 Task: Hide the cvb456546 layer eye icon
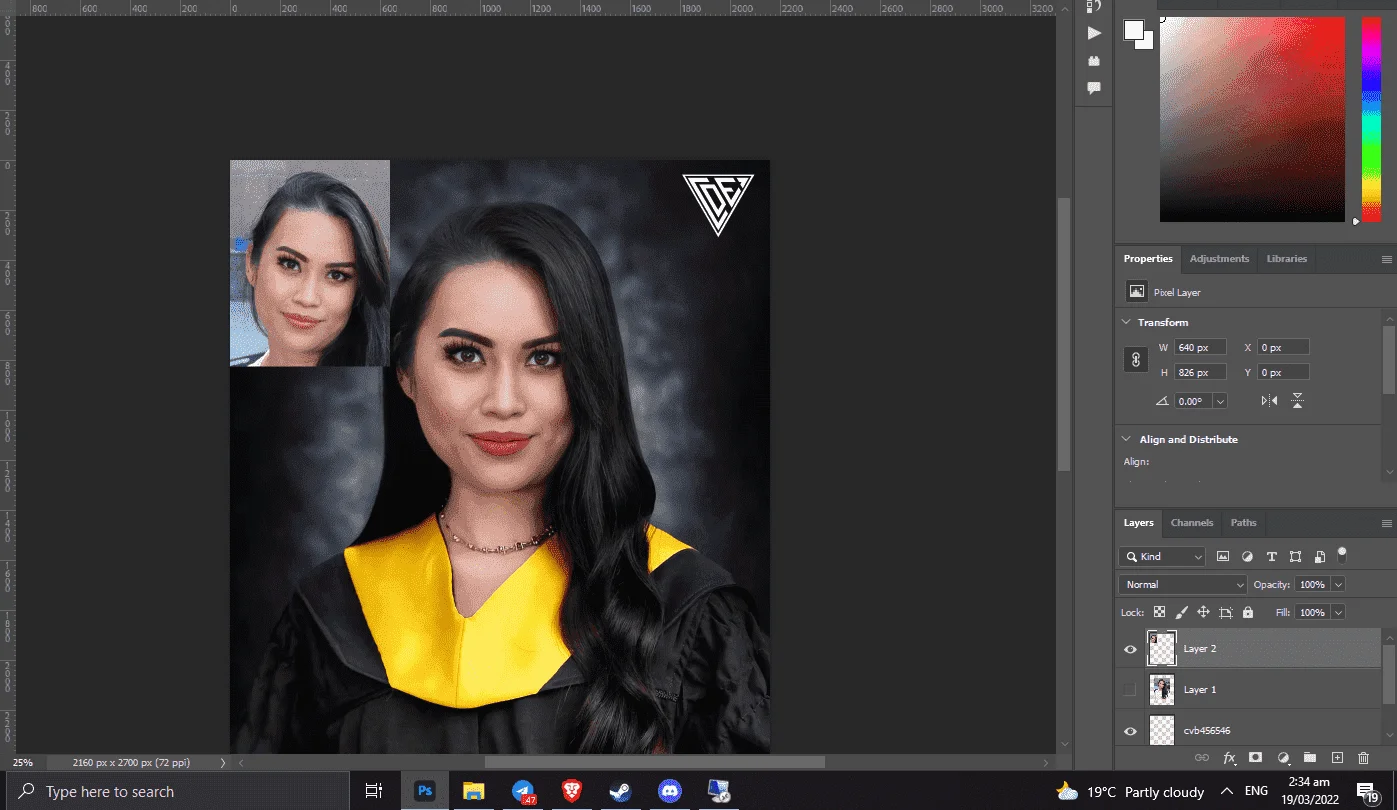click(1130, 731)
